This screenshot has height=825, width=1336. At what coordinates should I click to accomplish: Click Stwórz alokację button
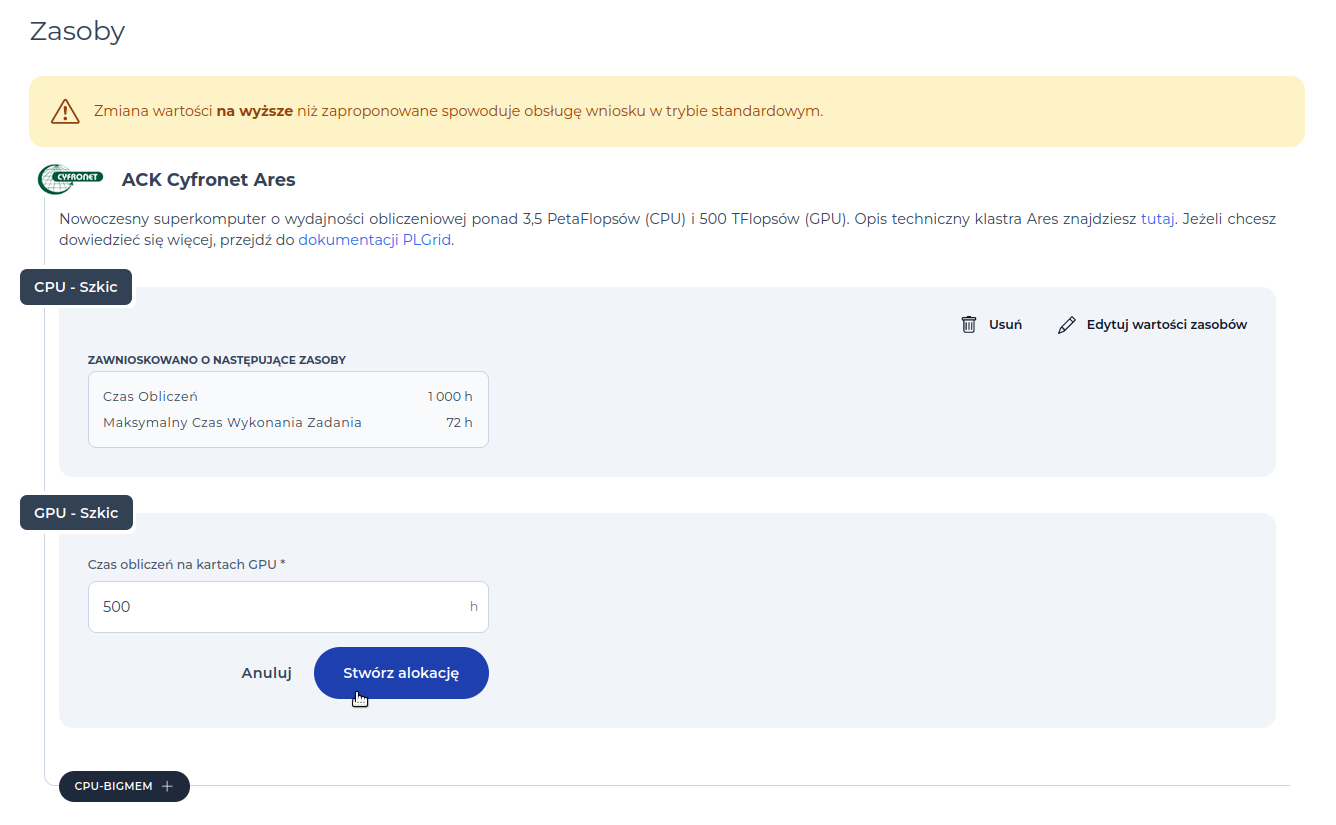point(401,673)
